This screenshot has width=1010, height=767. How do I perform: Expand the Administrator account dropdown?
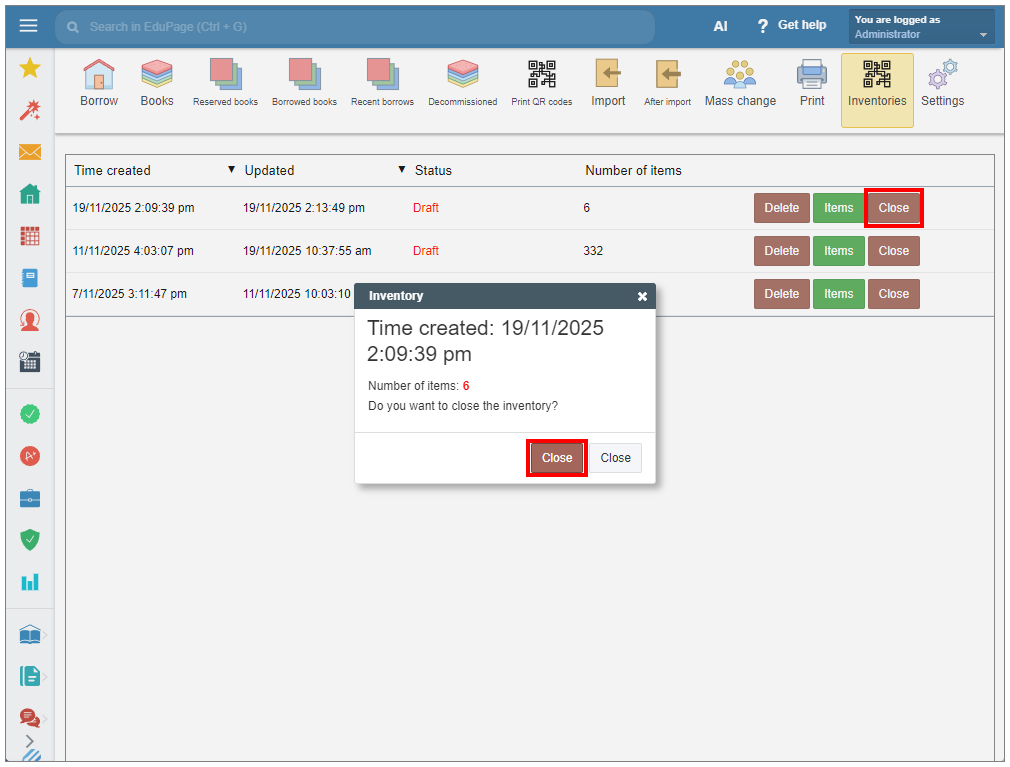(x=983, y=35)
